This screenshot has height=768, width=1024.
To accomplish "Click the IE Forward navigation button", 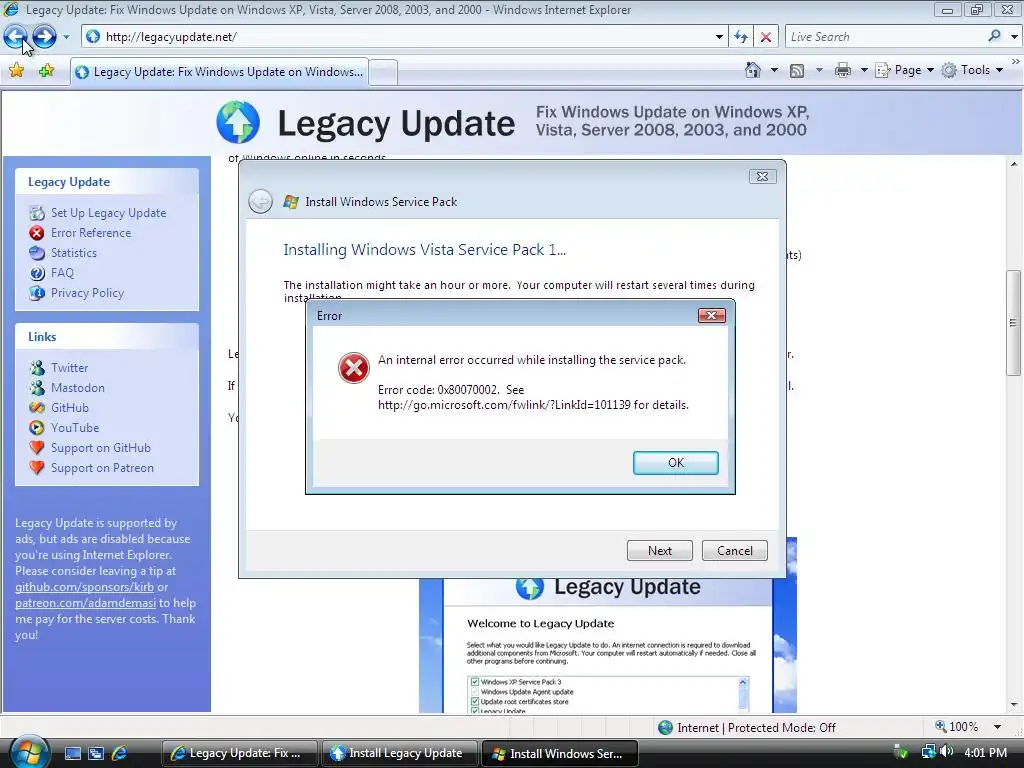I will click(44, 37).
